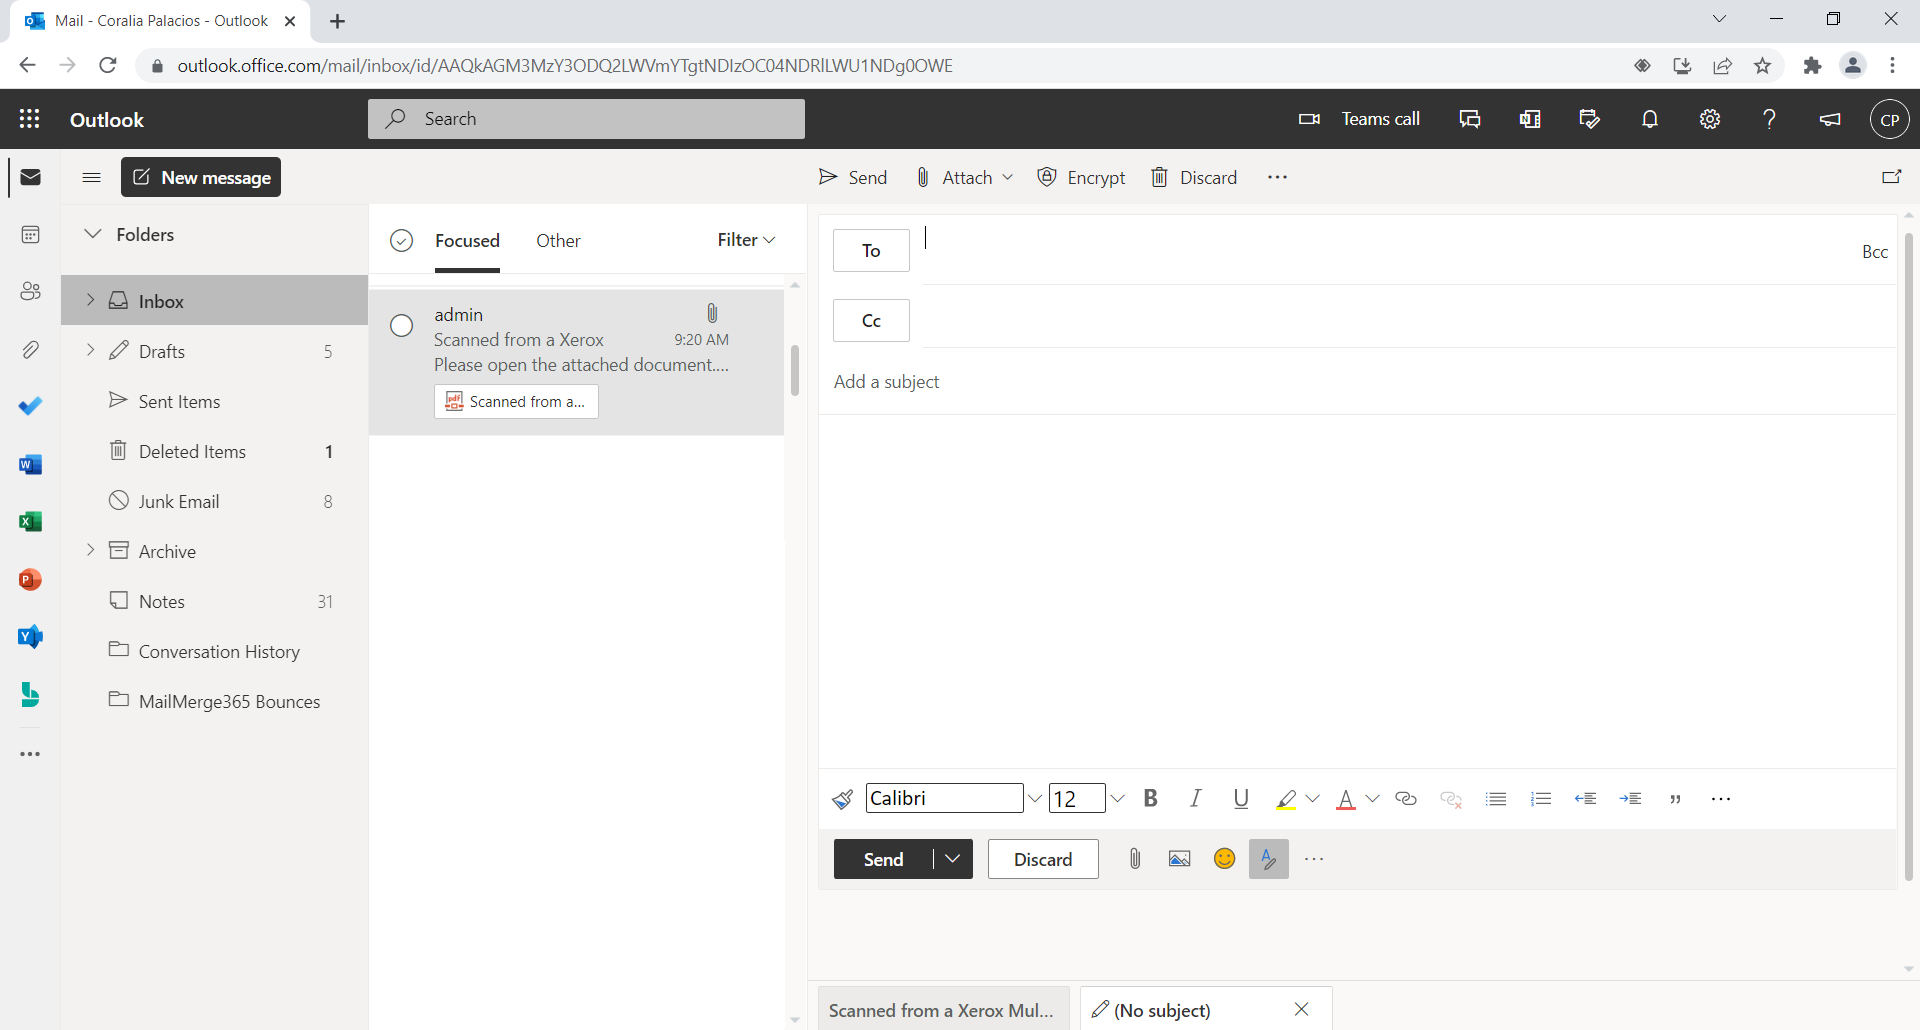Open Sent Items folder

(180, 401)
